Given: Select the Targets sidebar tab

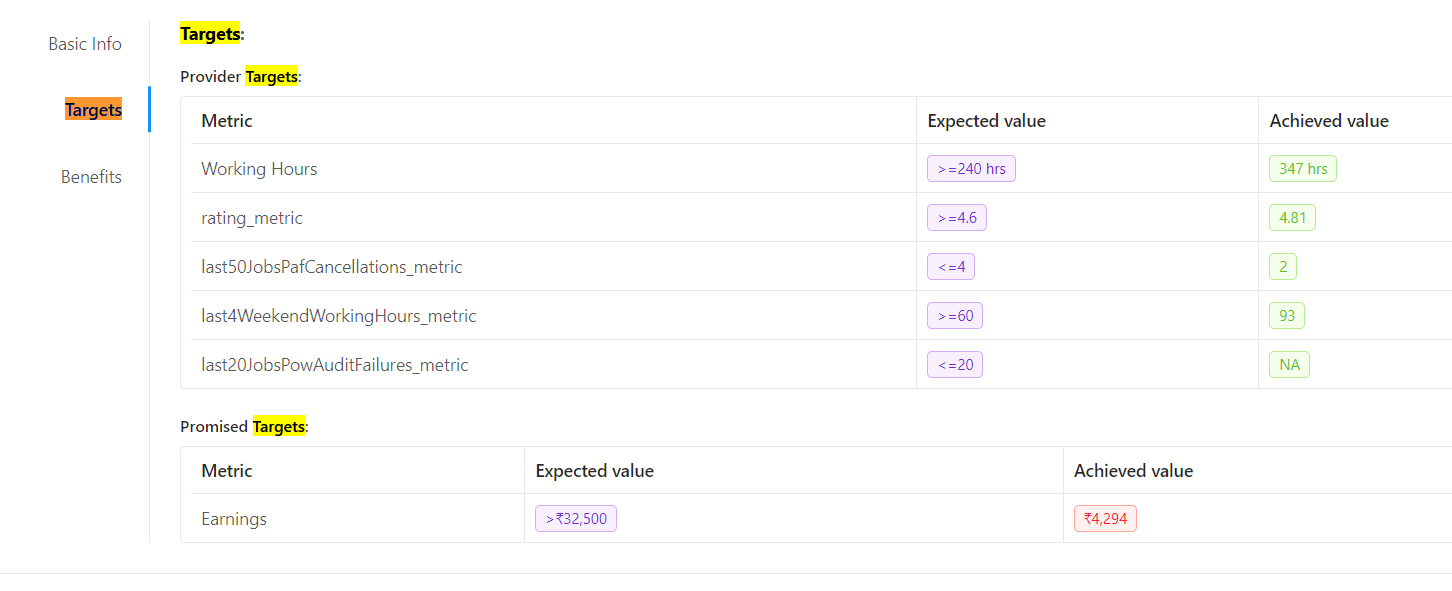Looking at the screenshot, I should point(93,110).
